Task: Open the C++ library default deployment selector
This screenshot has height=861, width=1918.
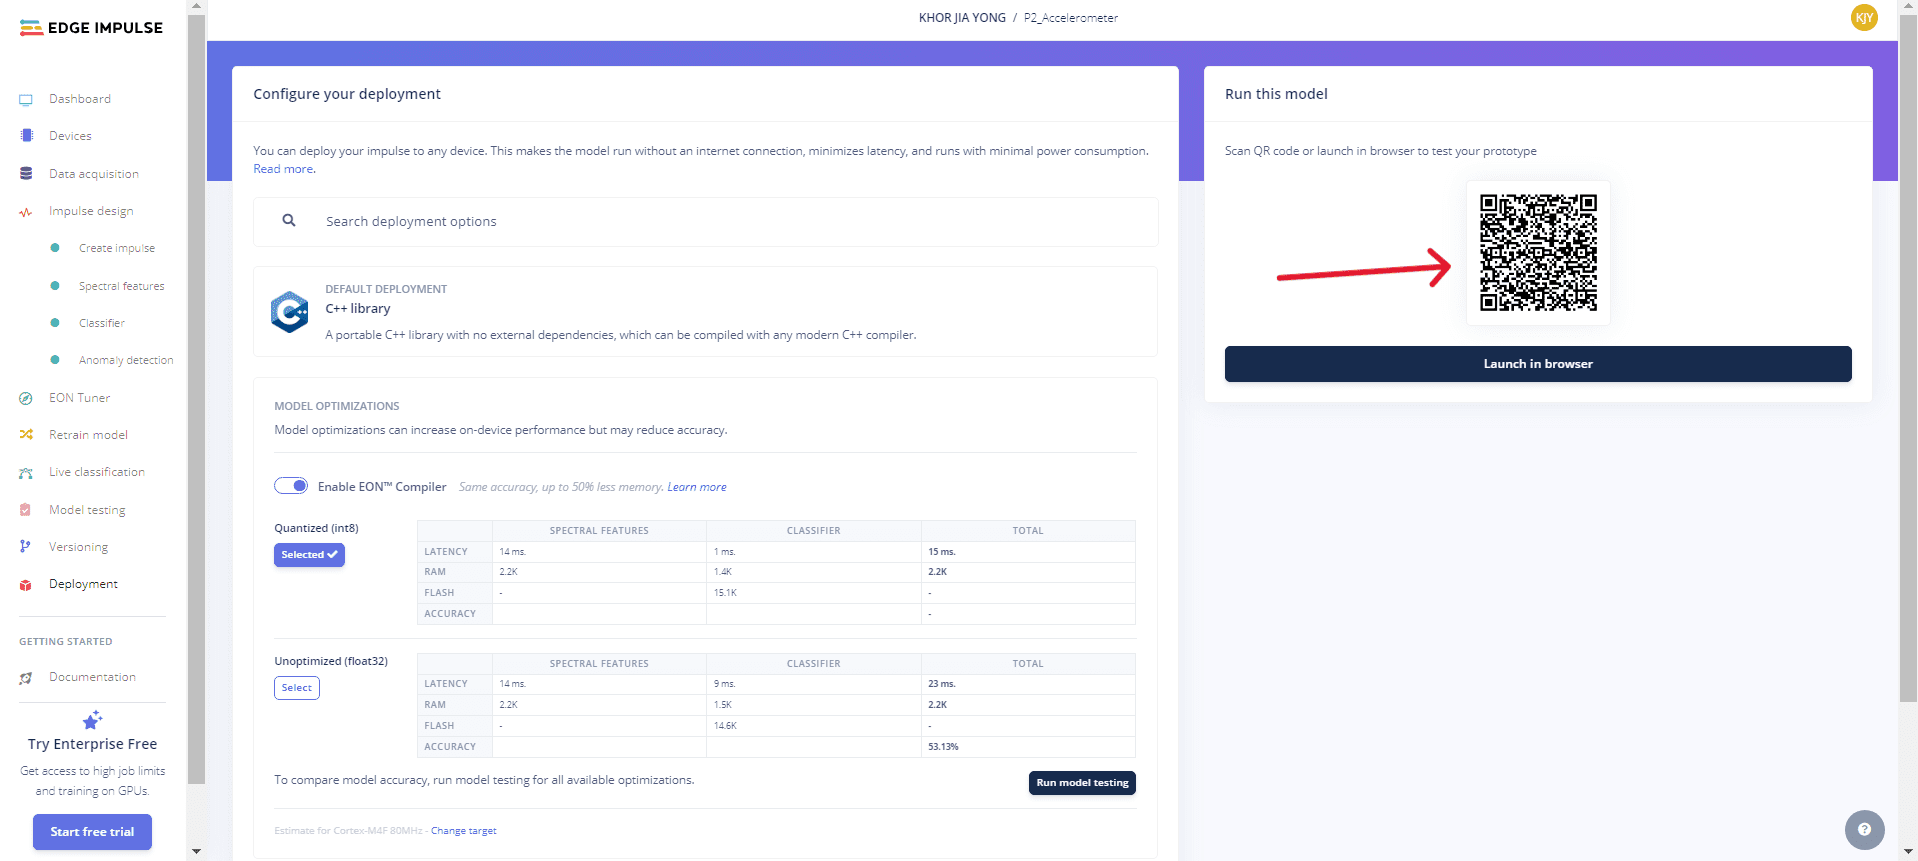Action: [x=705, y=312]
